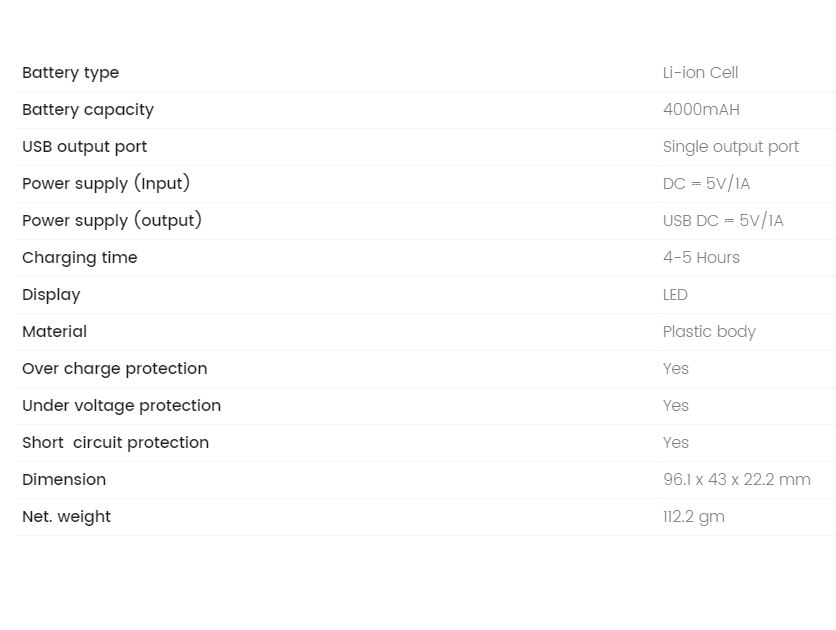The height and width of the screenshot is (630, 836).
Task: Select the Under voltage protection label
Action: click(x=122, y=406)
